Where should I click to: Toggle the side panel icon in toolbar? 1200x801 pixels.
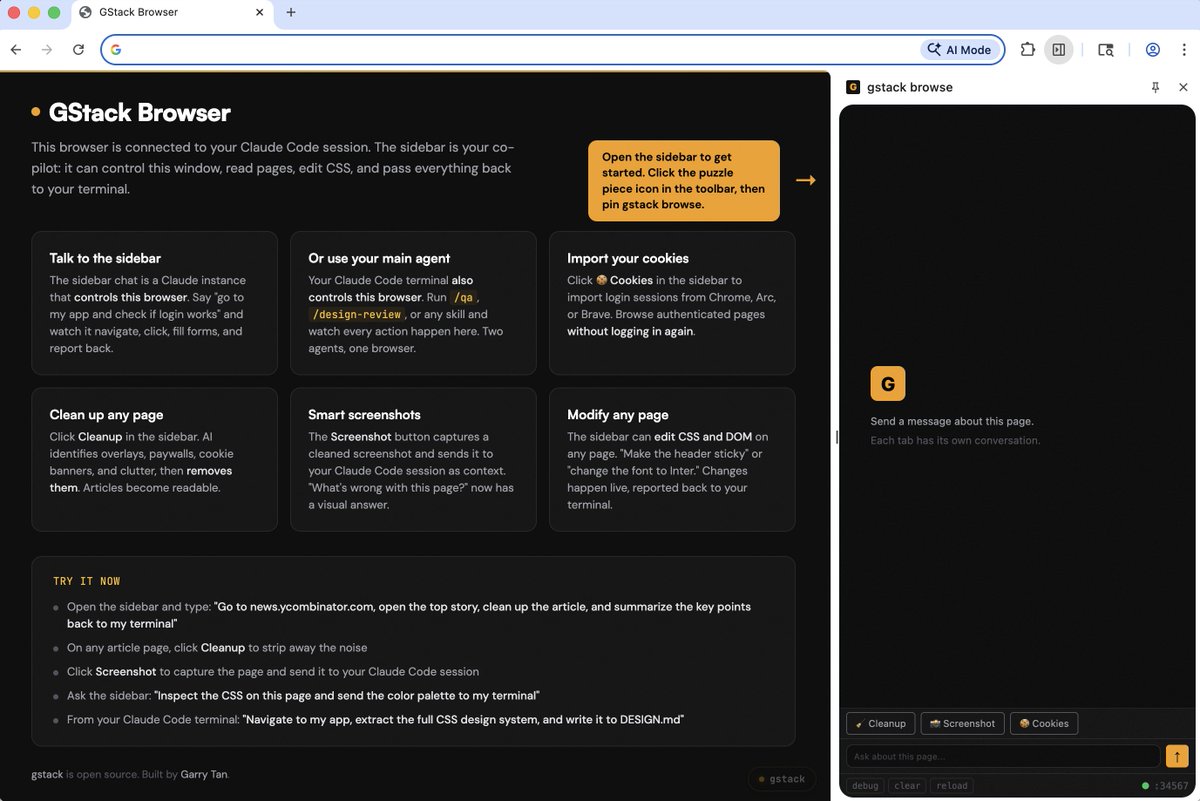(x=1059, y=49)
